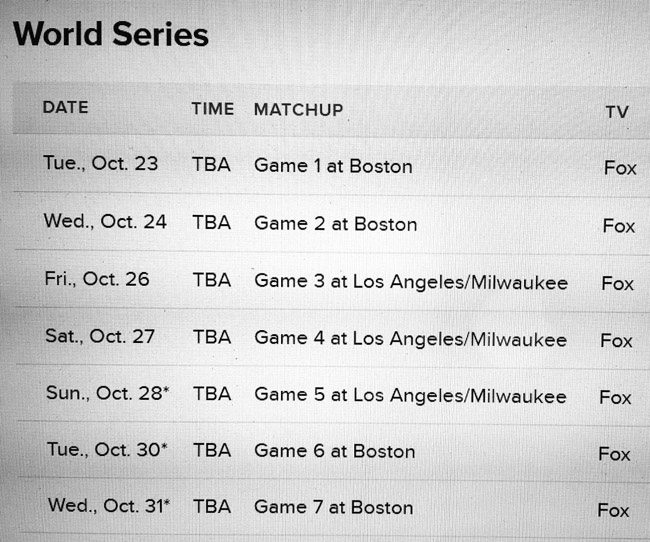Click Fox in the Game 1 row
The width and height of the screenshot is (650, 542).
[x=620, y=168]
